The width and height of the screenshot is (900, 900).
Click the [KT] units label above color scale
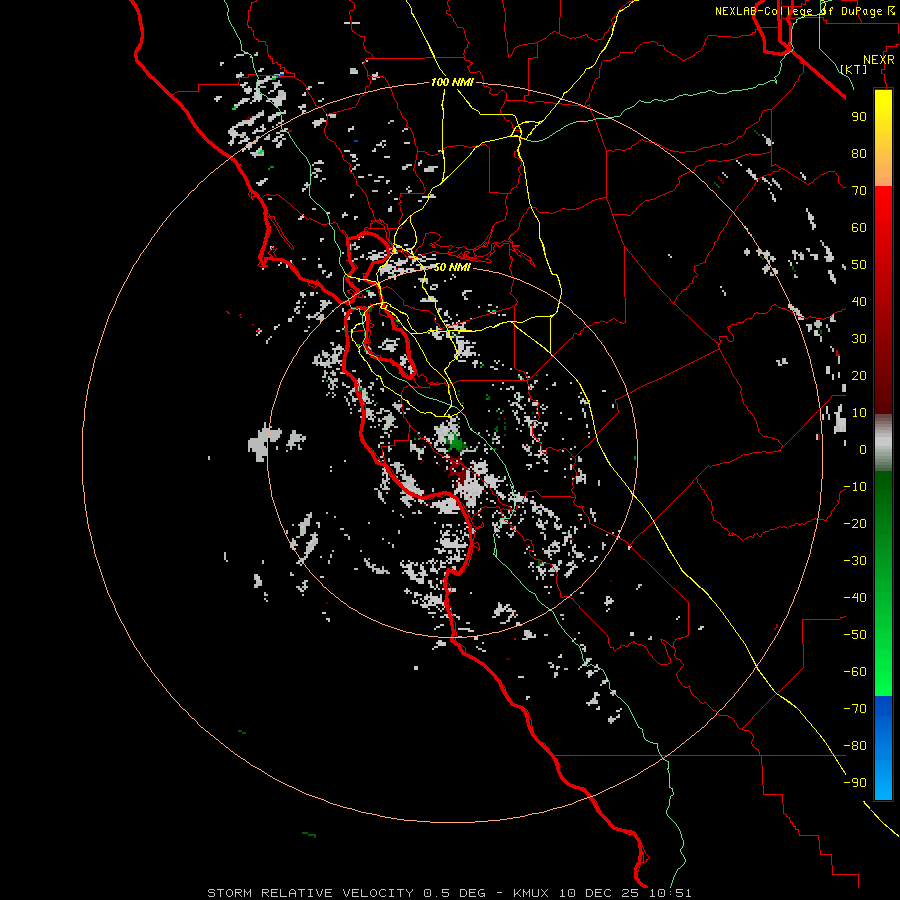854,69
